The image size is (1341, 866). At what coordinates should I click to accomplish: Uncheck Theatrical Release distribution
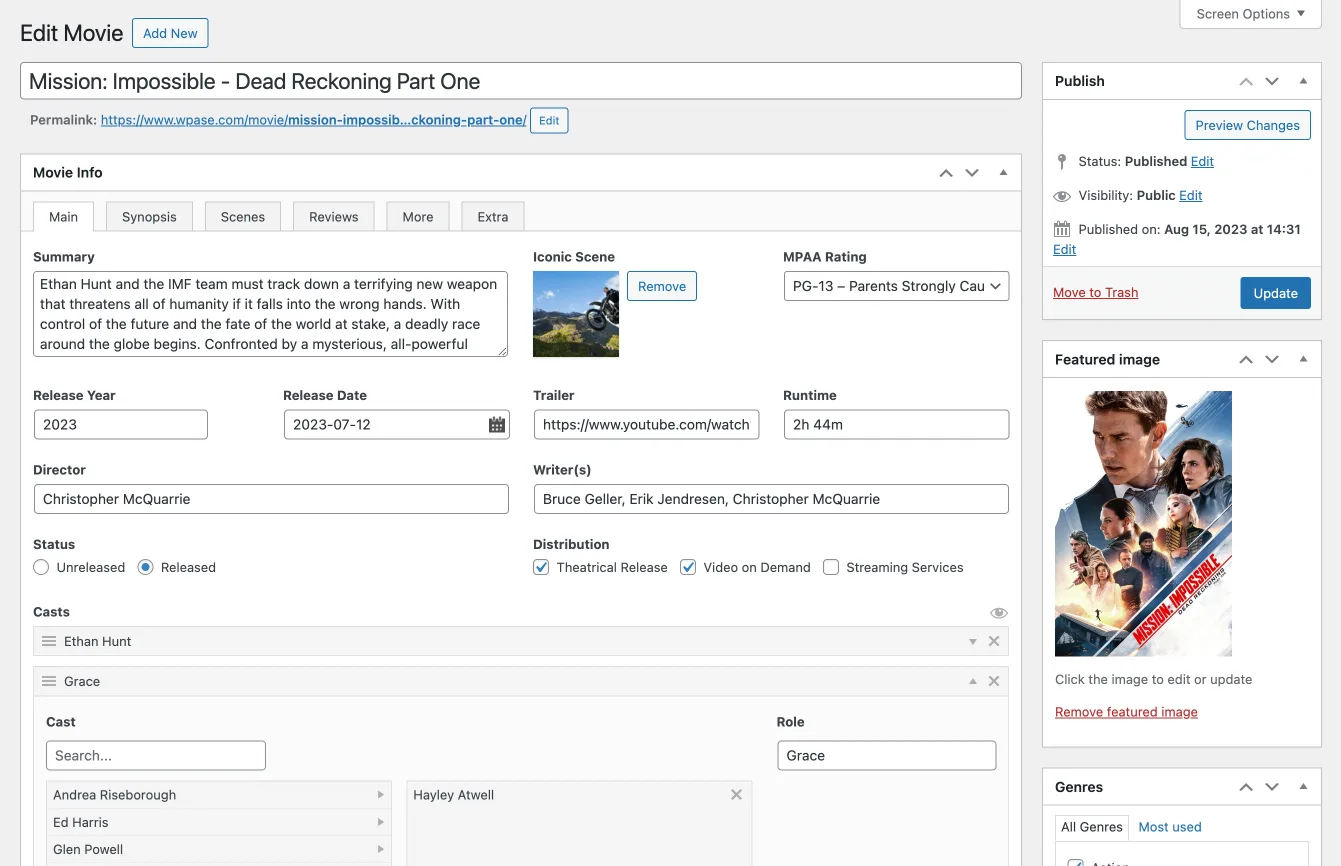pyautogui.click(x=541, y=567)
